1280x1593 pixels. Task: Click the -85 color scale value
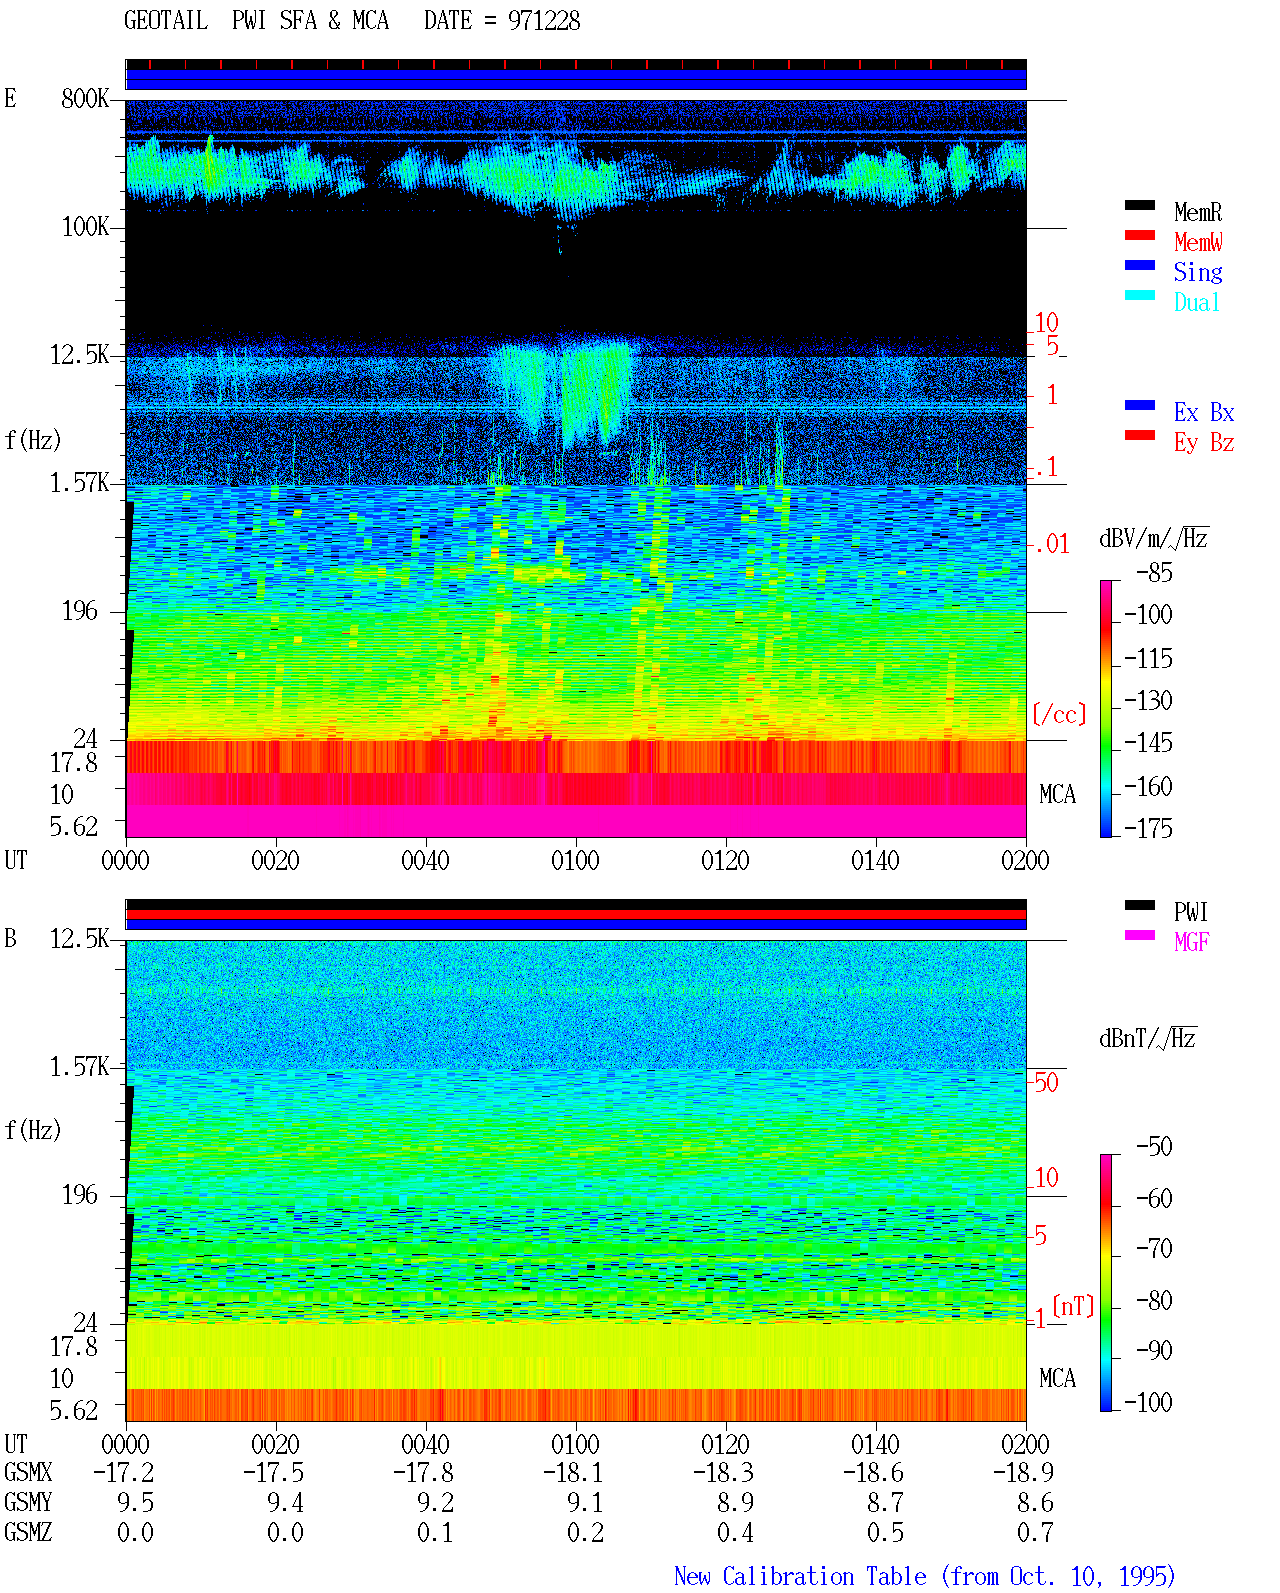point(1154,573)
